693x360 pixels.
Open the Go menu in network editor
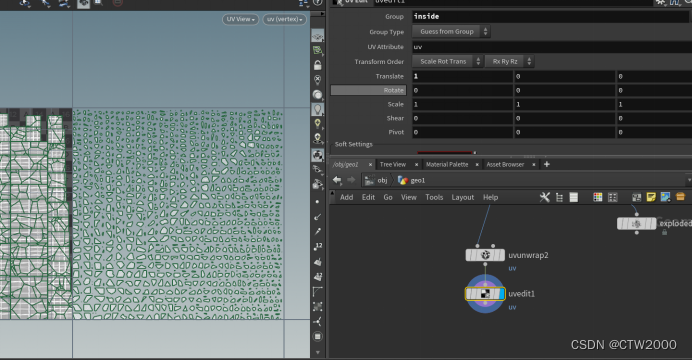point(388,197)
